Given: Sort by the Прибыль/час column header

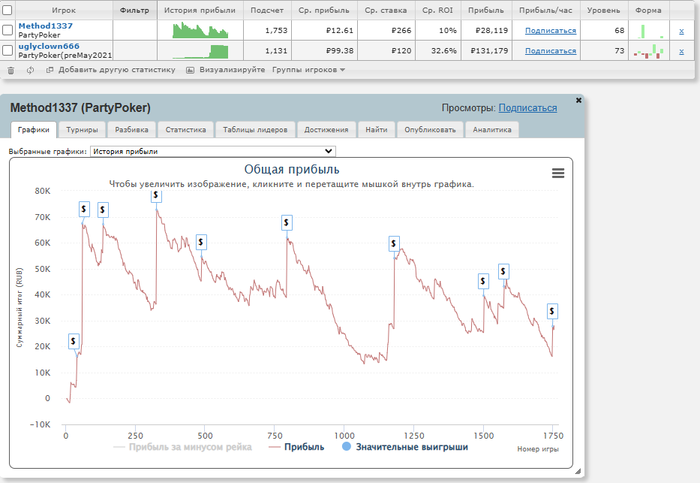Looking at the screenshot, I should tap(546, 10).
